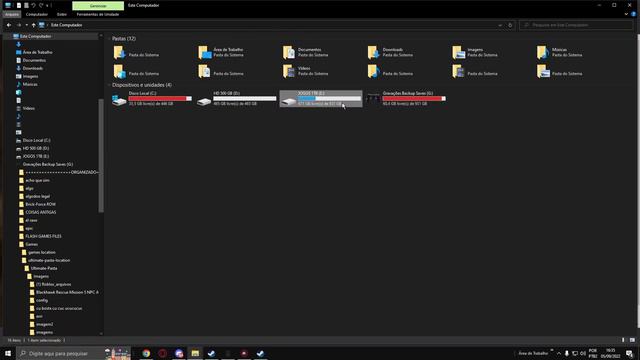The width and height of the screenshot is (640, 360).
Task: Switch to the details view in the status bar
Action: (624, 340)
